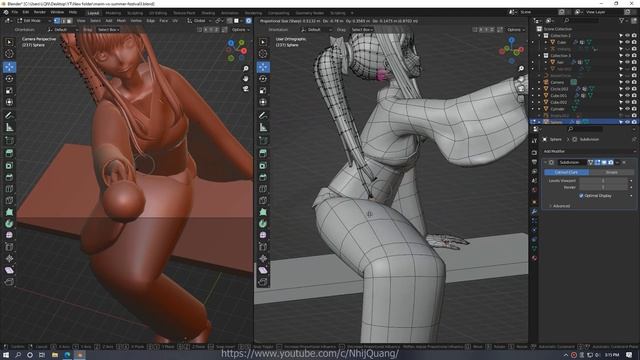Screen dimensions: 640x360
Task: Select the Scale tool in left viewport
Action: (9, 91)
